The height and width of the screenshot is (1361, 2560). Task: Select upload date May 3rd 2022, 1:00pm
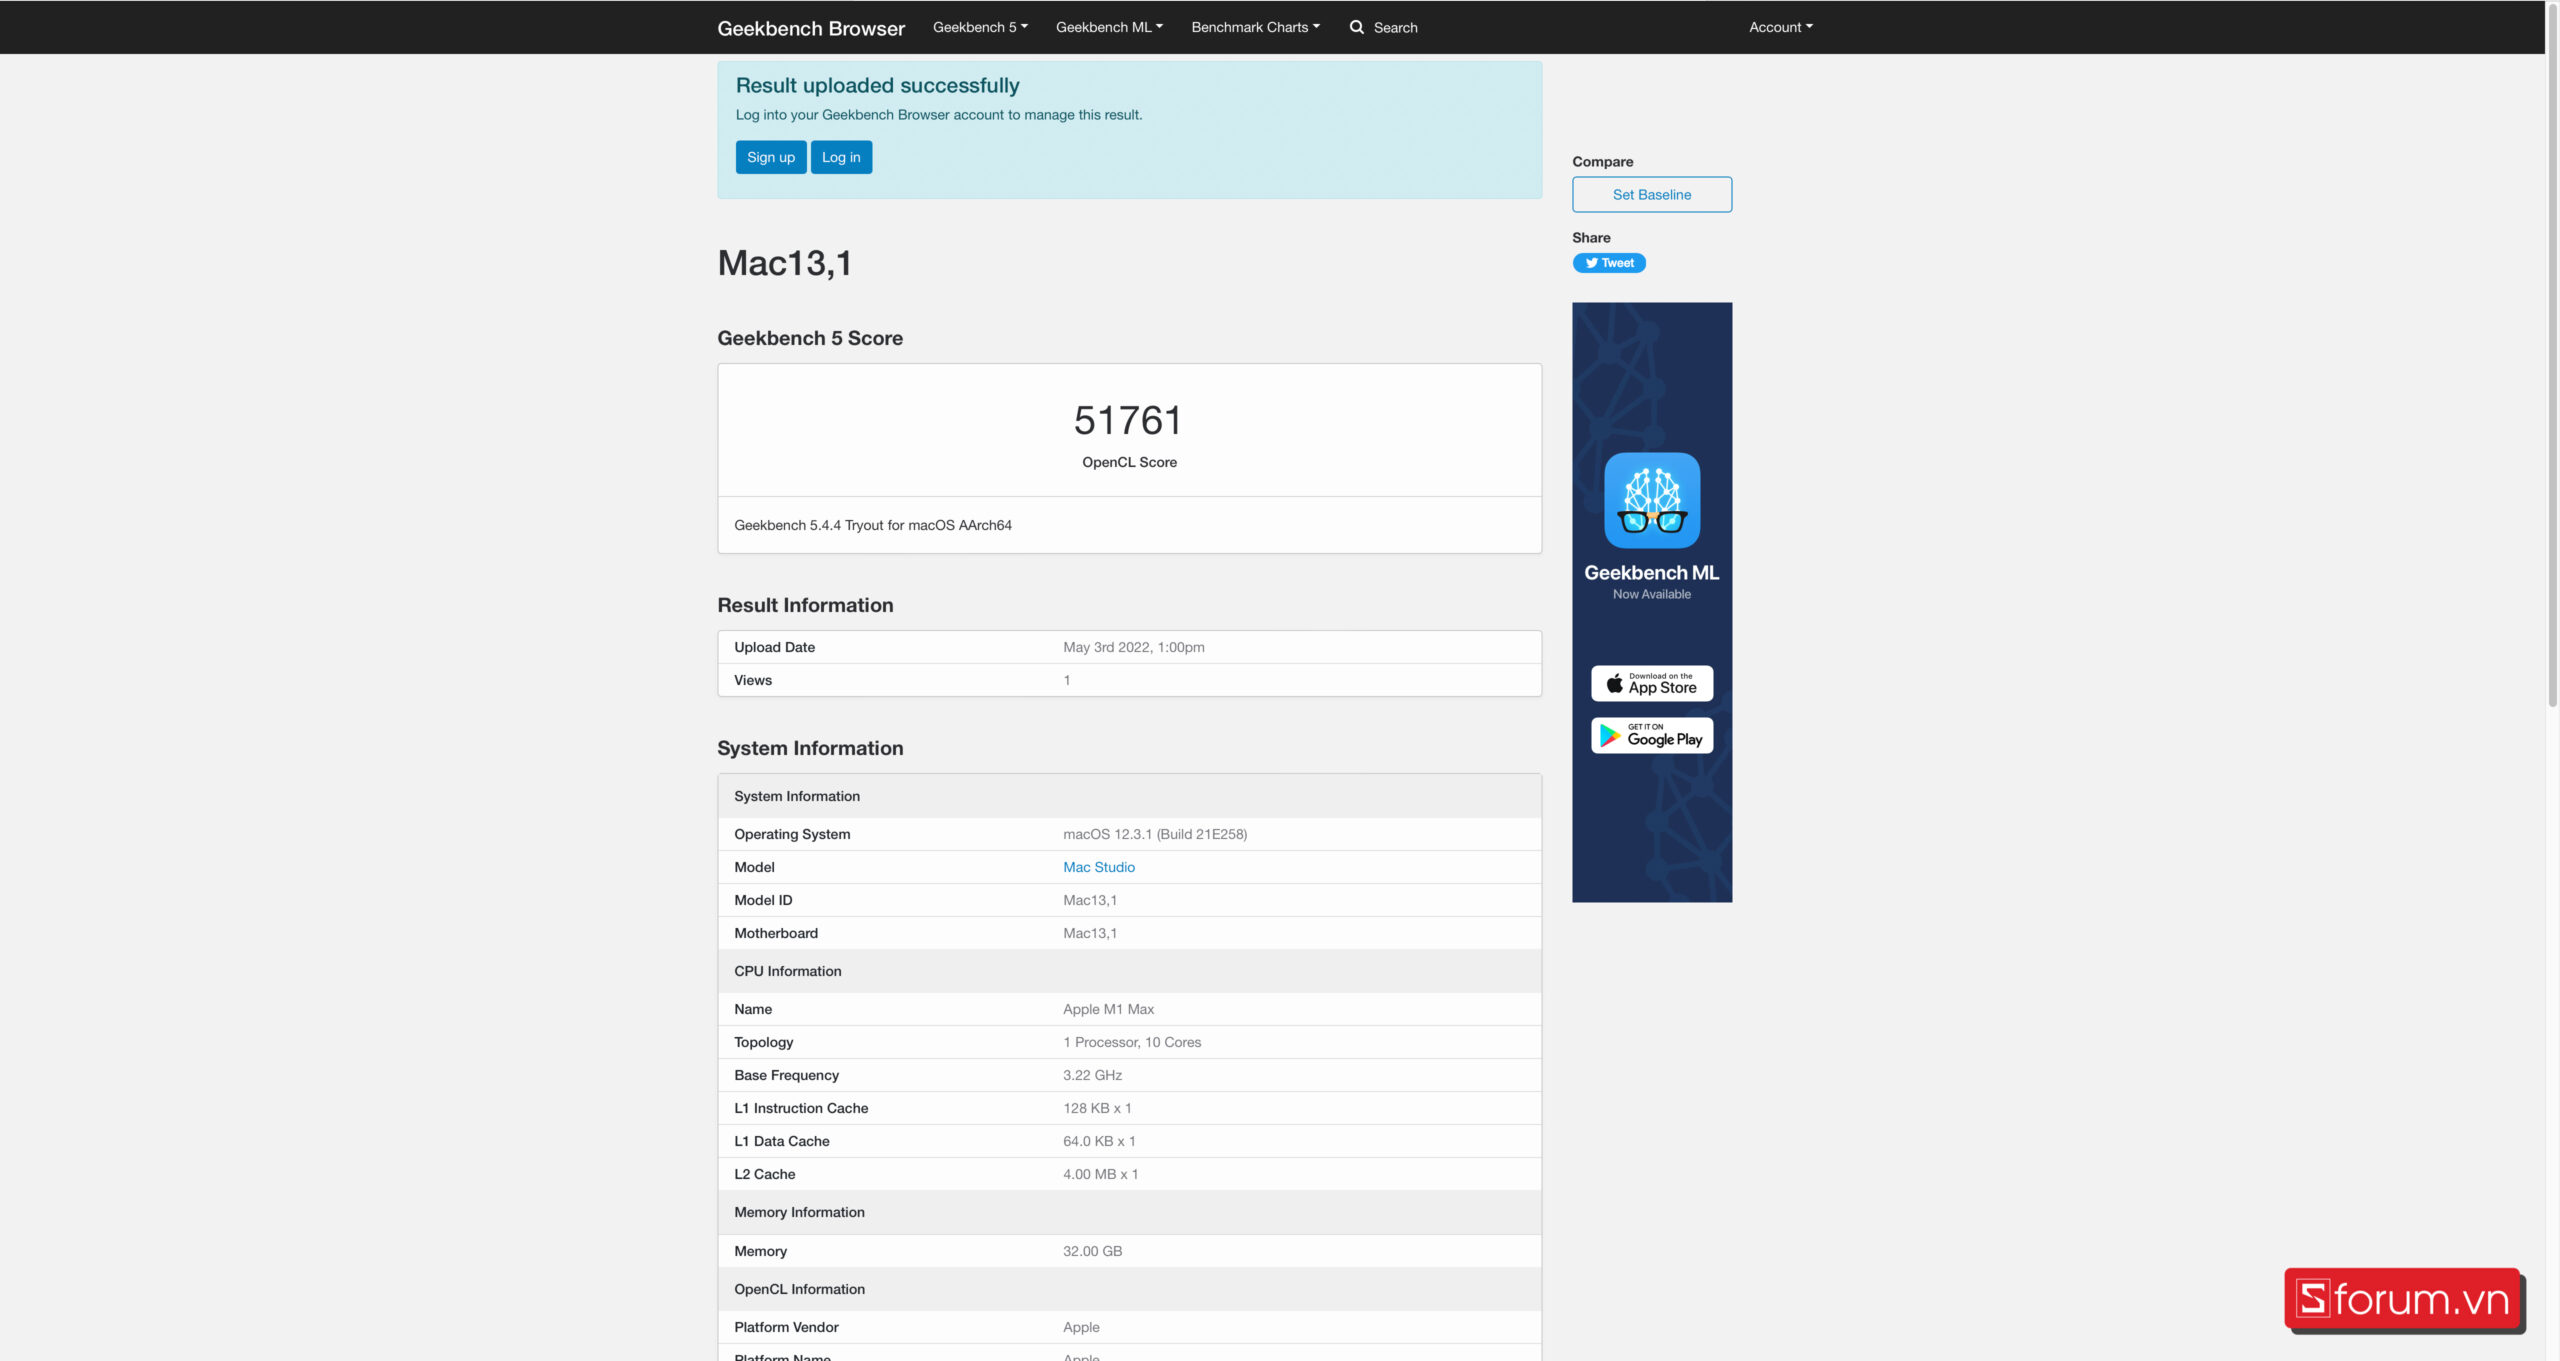[1133, 647]
